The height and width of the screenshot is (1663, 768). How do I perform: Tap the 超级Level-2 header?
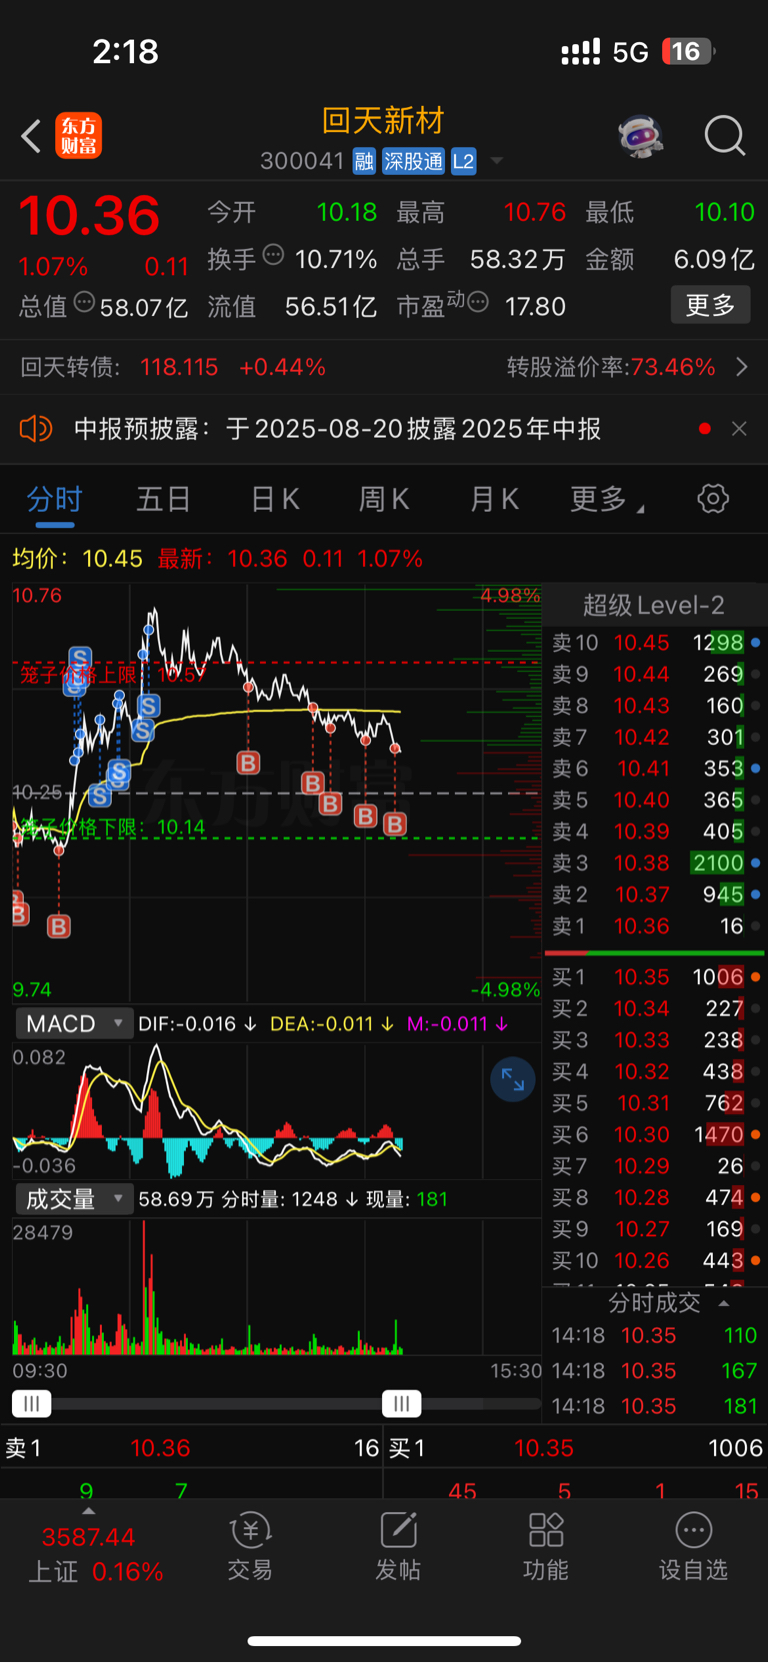click(x=654, y=605)
